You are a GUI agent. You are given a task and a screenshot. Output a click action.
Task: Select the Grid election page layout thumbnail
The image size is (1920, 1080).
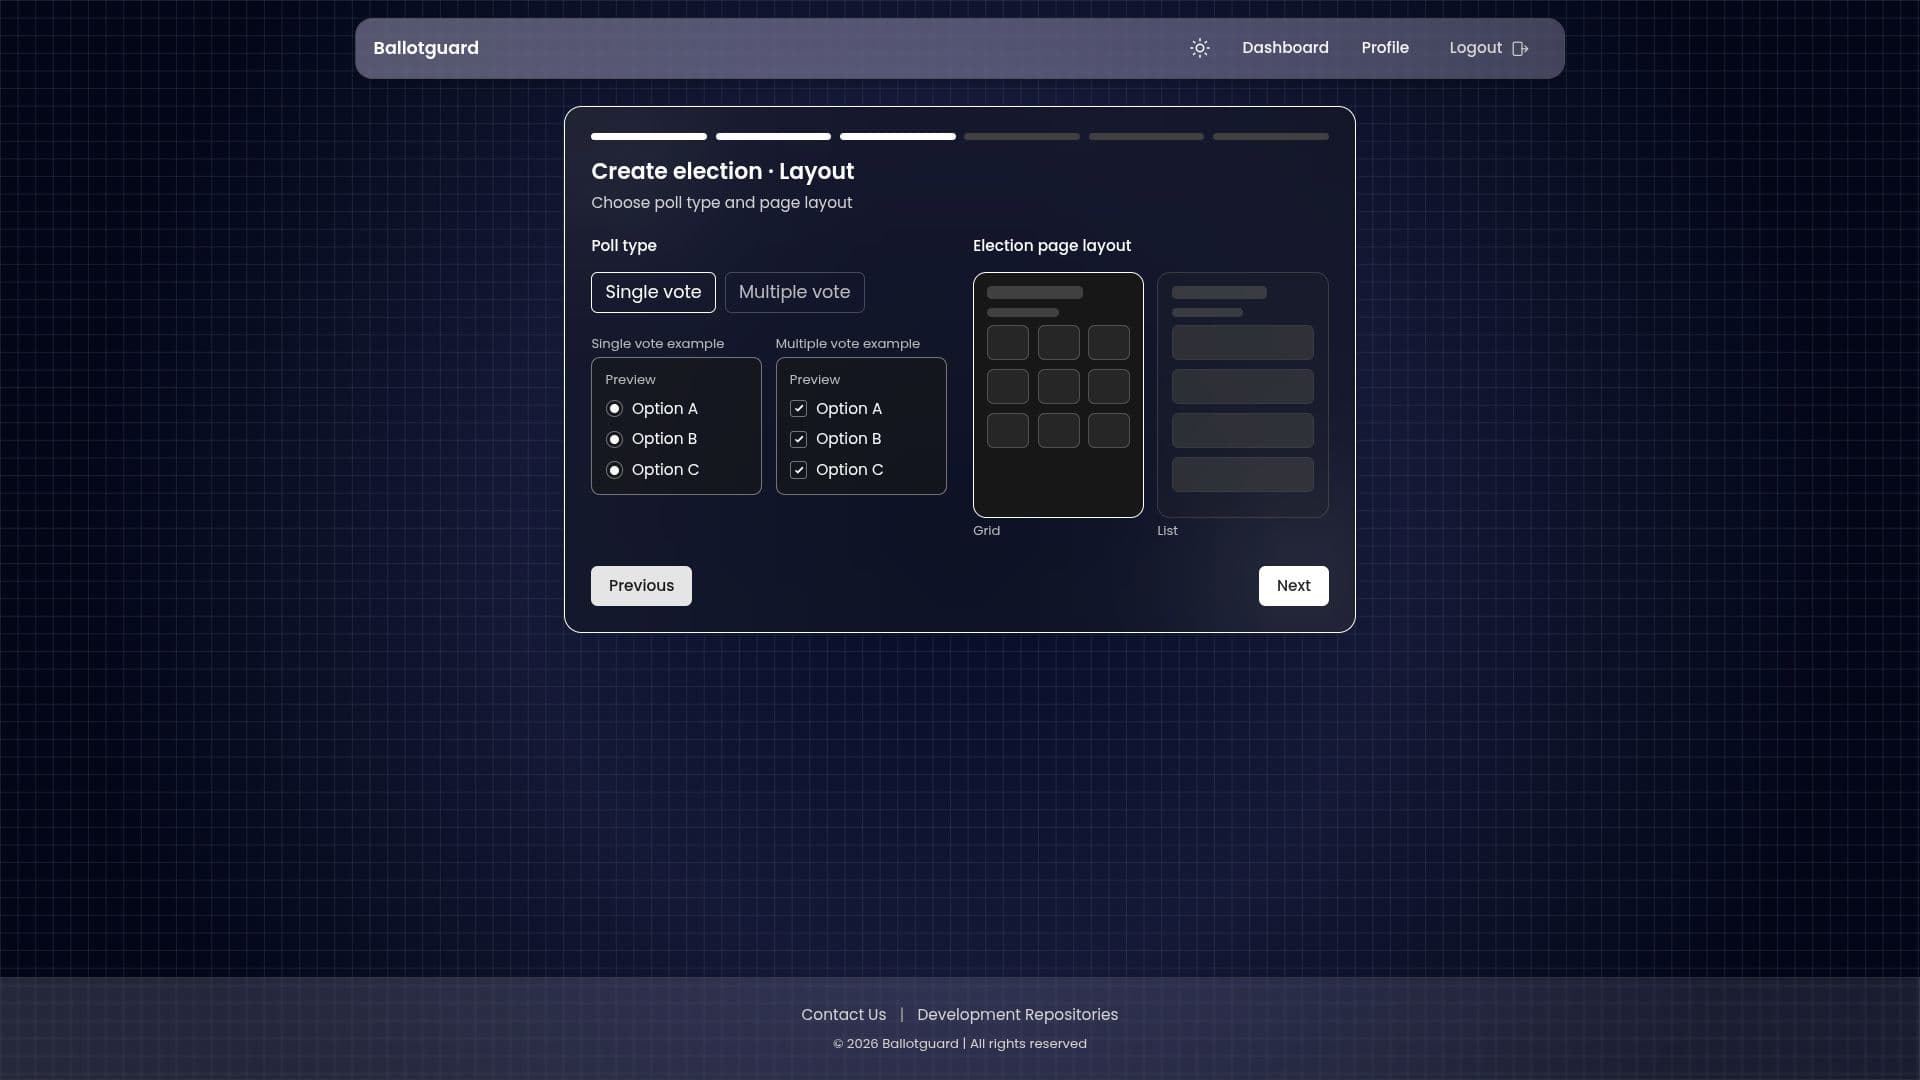1057,395
